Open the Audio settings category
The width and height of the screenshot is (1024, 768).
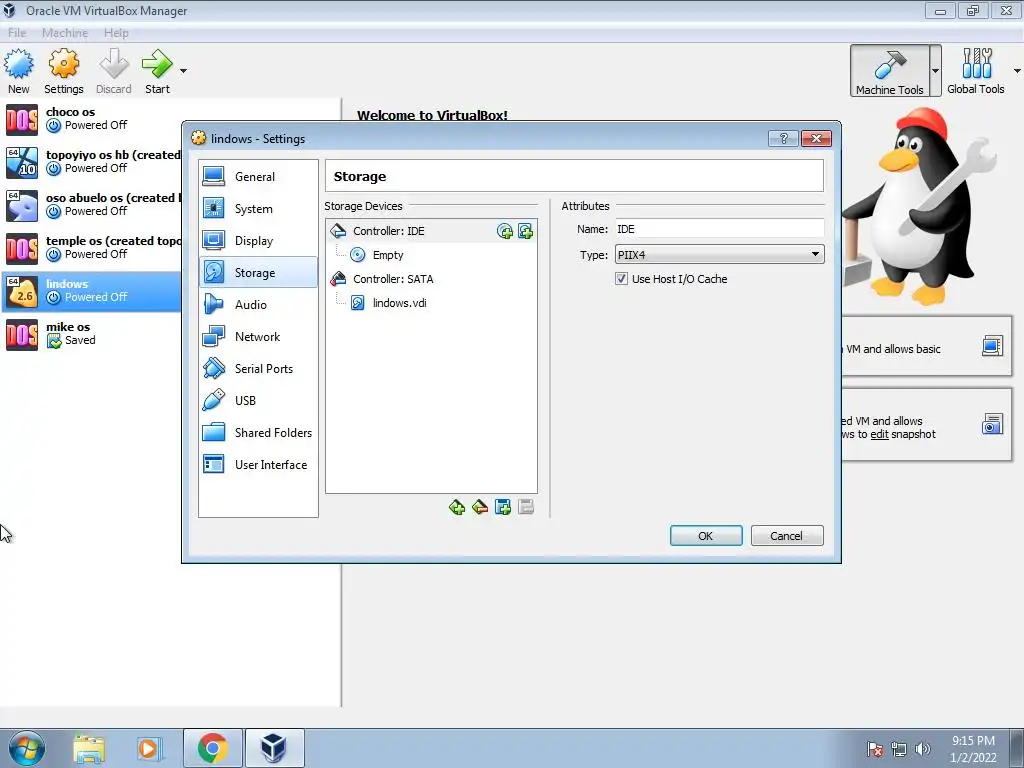tap(258, 305)
